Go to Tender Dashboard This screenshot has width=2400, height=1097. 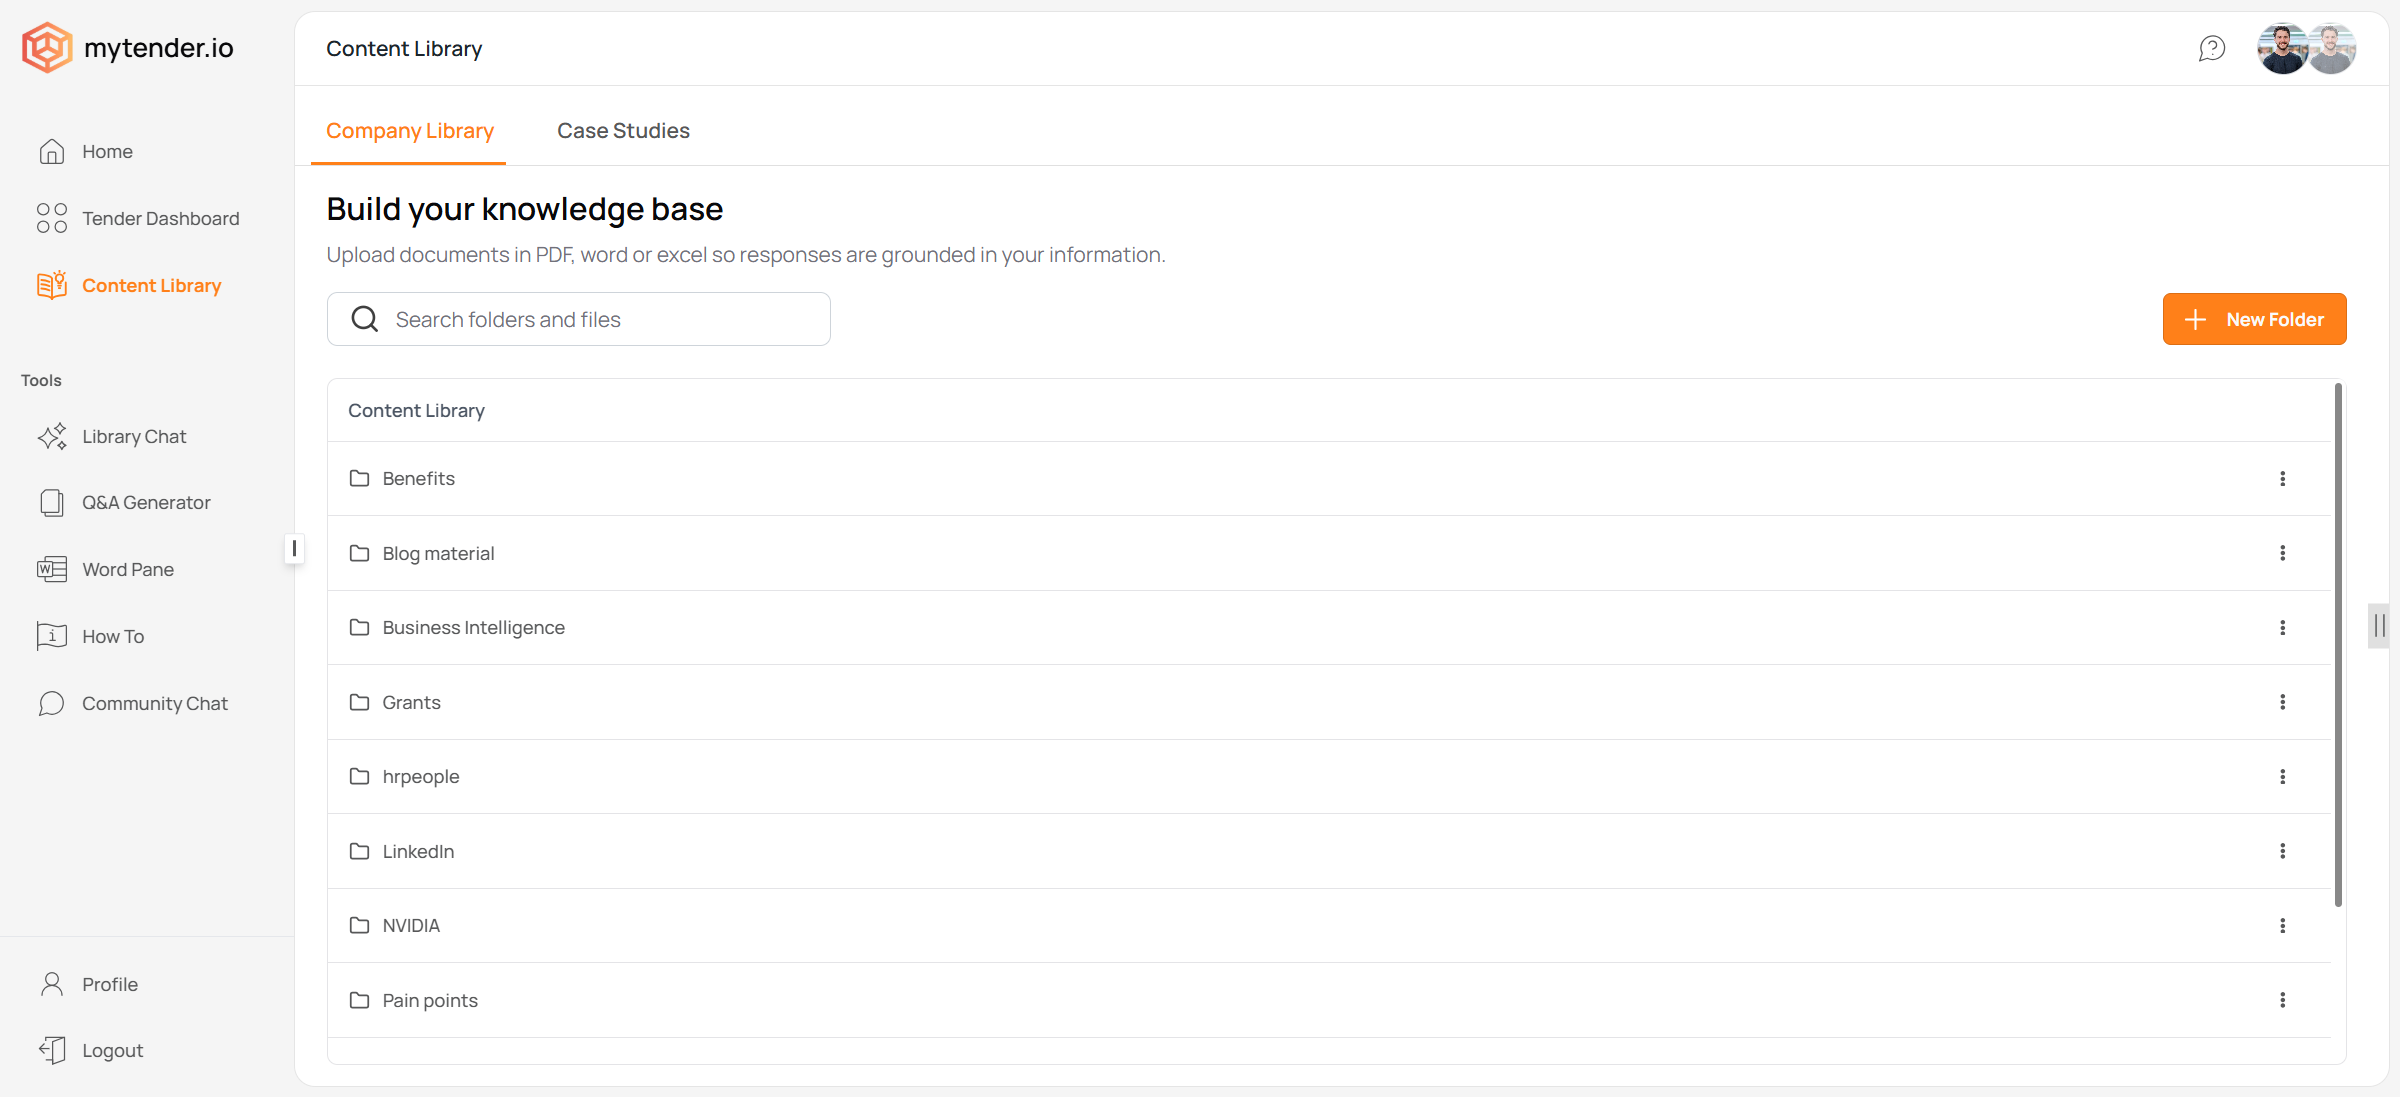(x=160, y=219)
